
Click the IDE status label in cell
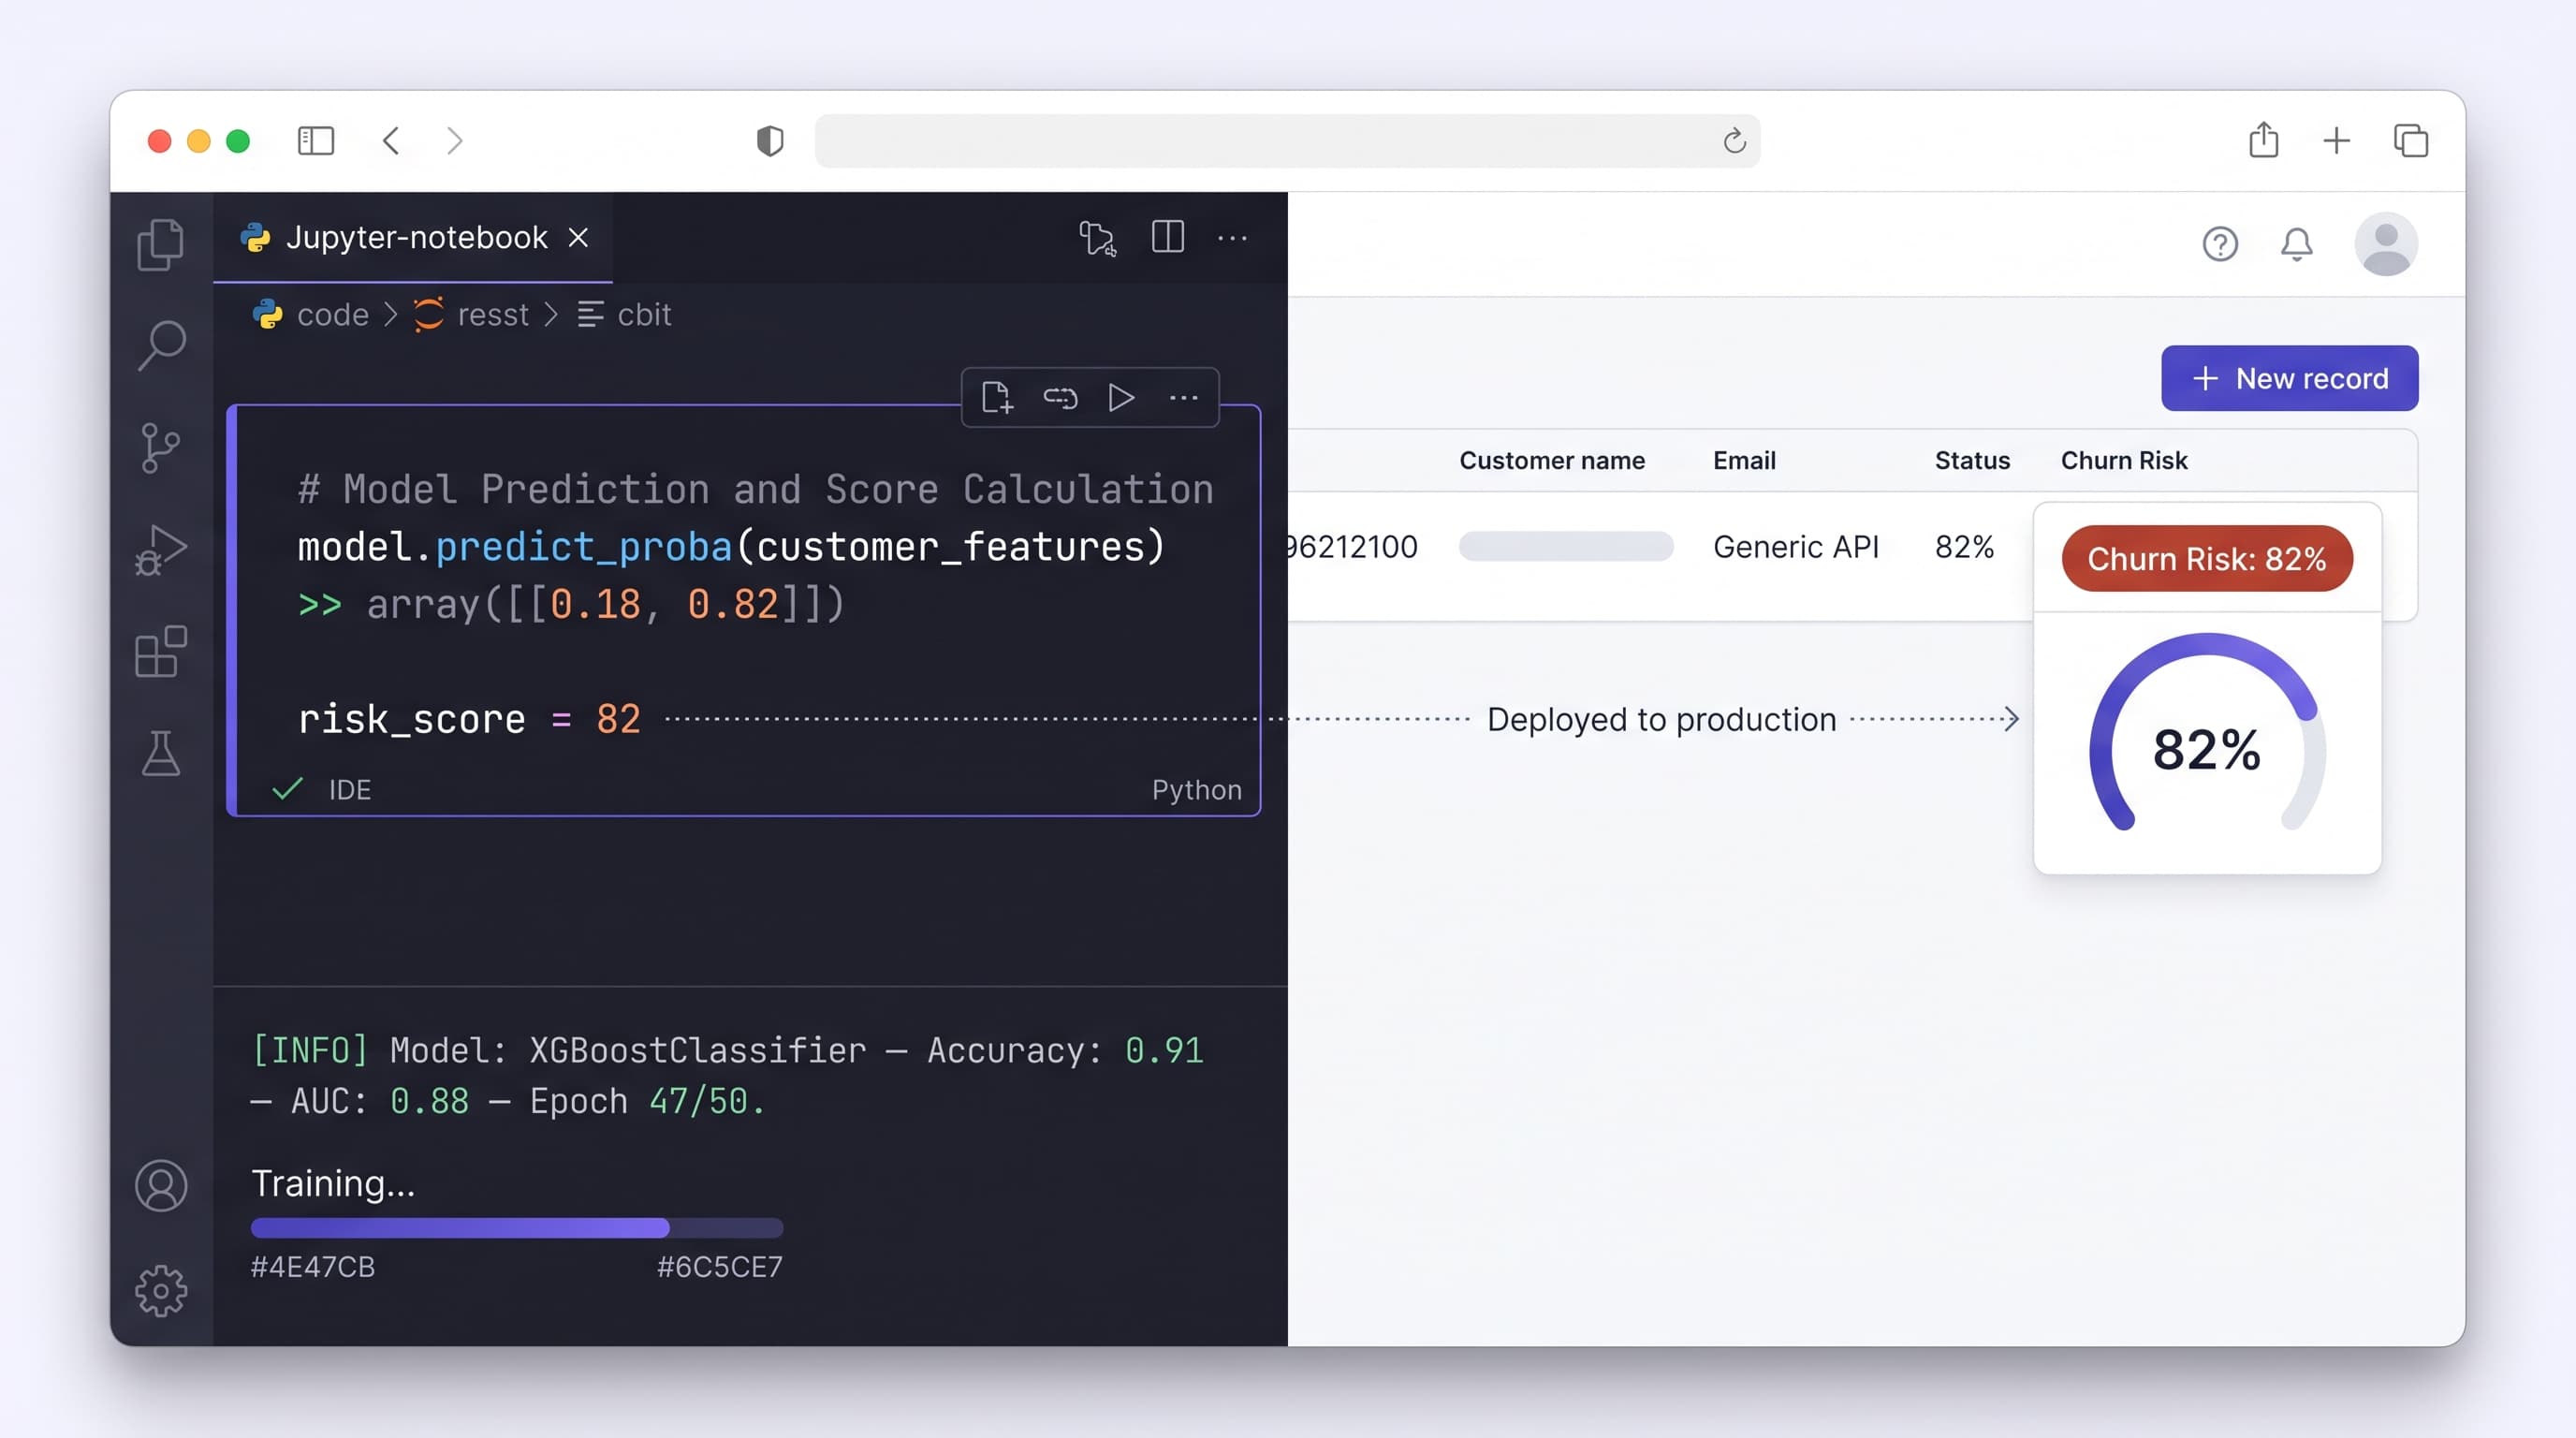point(350,790)
